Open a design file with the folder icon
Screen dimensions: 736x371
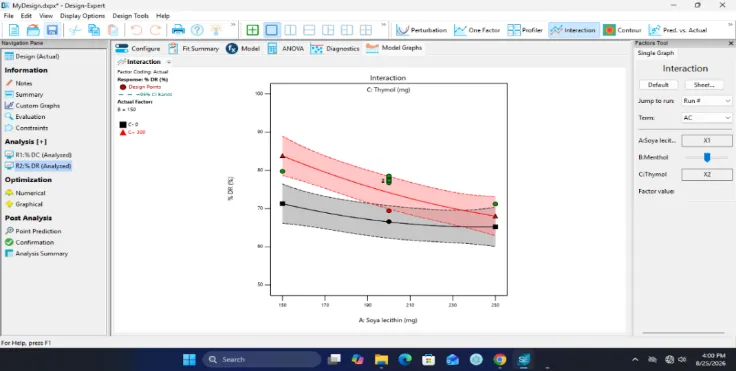[x=33, y=30]
